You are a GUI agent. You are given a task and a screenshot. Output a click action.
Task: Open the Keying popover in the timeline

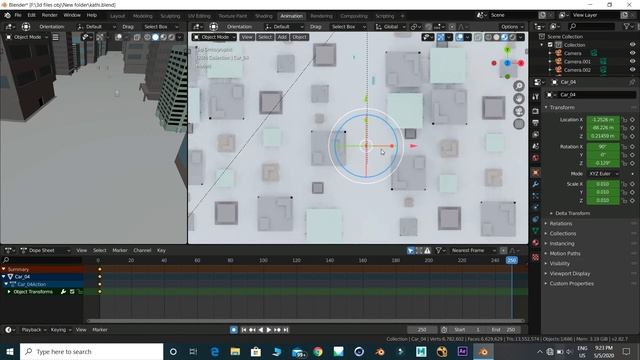point(61,330)
